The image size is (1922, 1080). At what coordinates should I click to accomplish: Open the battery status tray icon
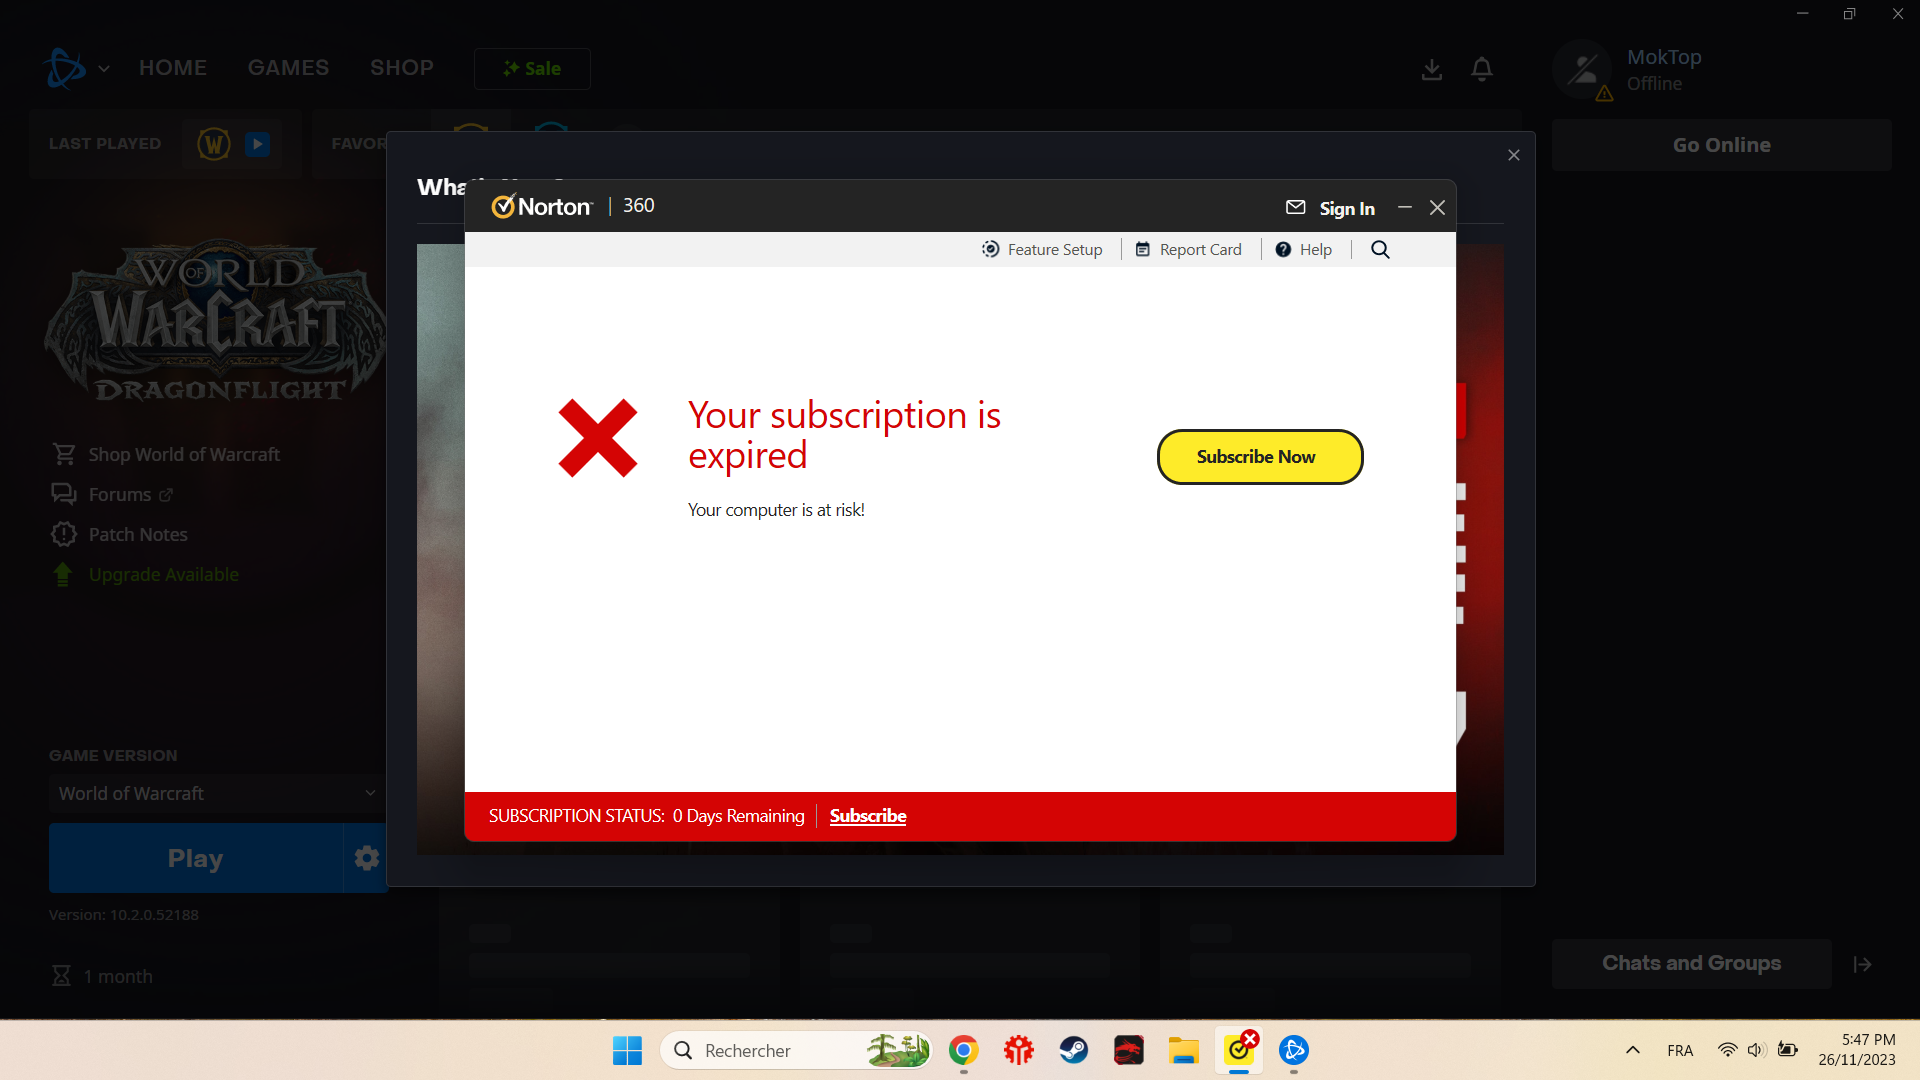pyautogui.click(x=1788, y=1051)
